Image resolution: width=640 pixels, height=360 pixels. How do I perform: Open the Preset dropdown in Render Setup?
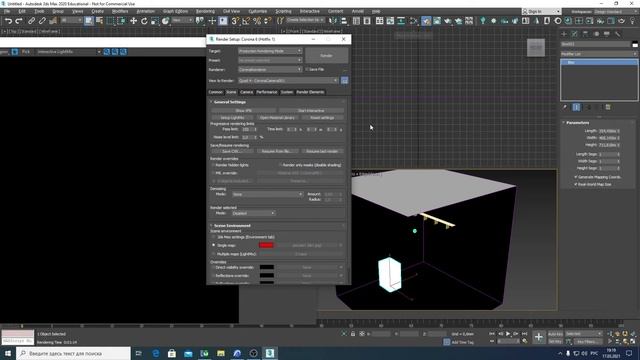(270, 60)
